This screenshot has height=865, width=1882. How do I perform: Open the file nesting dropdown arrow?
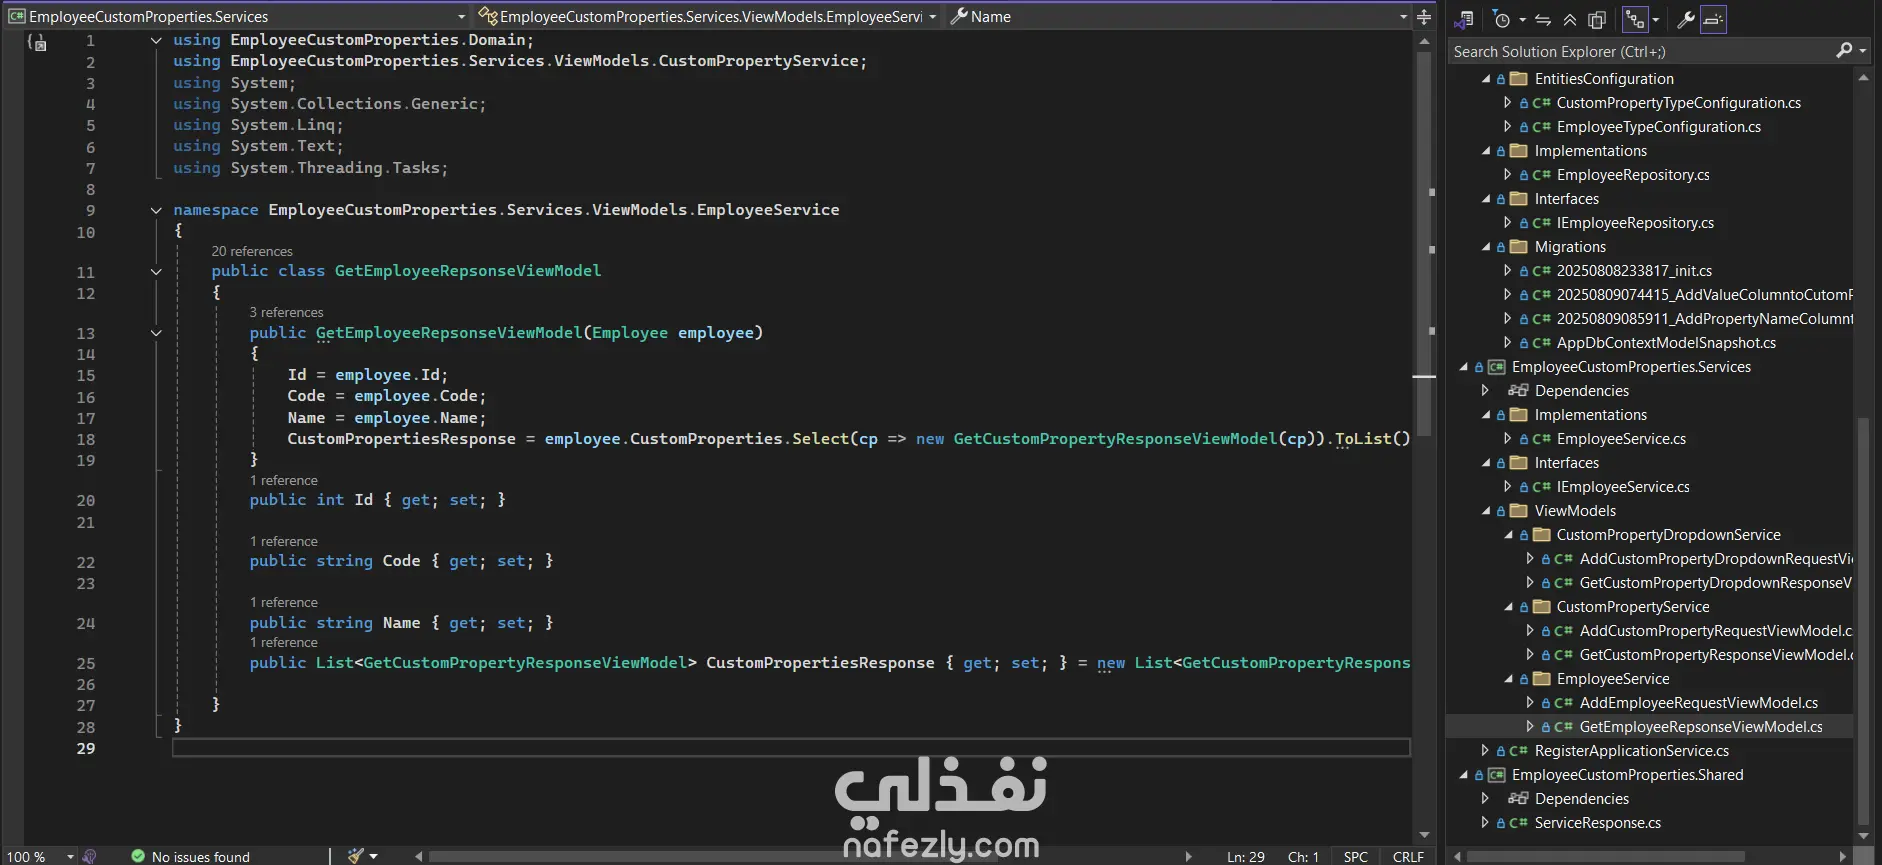1656,19
